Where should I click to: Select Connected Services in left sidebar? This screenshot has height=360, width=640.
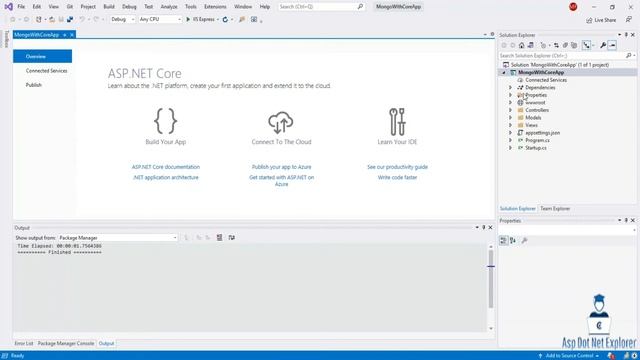tap(47, 71)
